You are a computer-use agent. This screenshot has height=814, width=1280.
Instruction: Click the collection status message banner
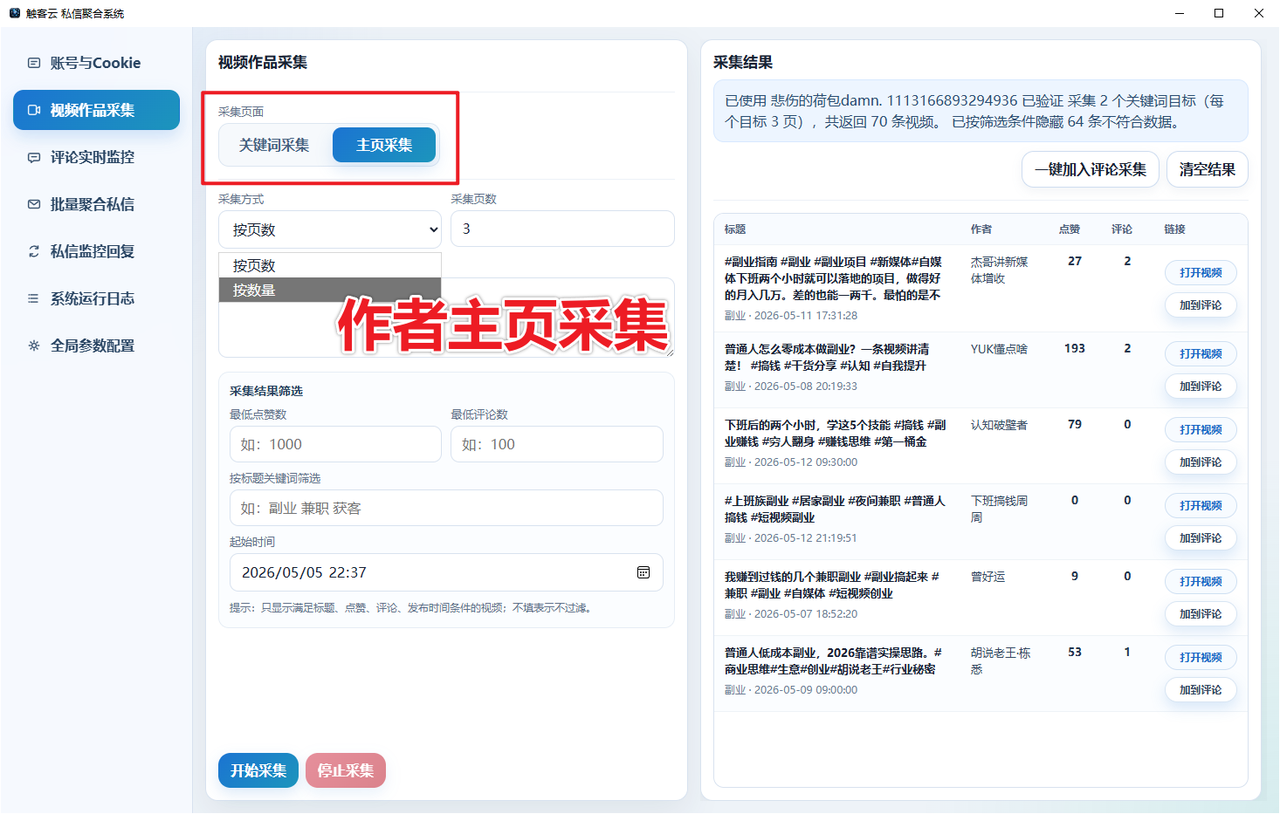coord(980,111)
